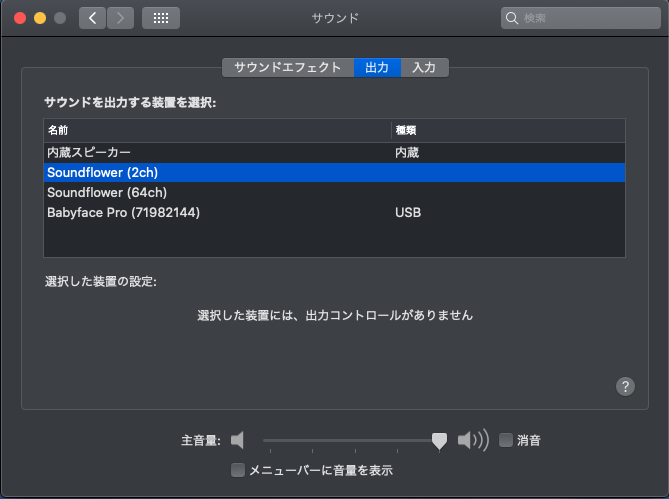Screen dimensions: 669x499
Task: Open the 入力 tab
Action: 425,67
